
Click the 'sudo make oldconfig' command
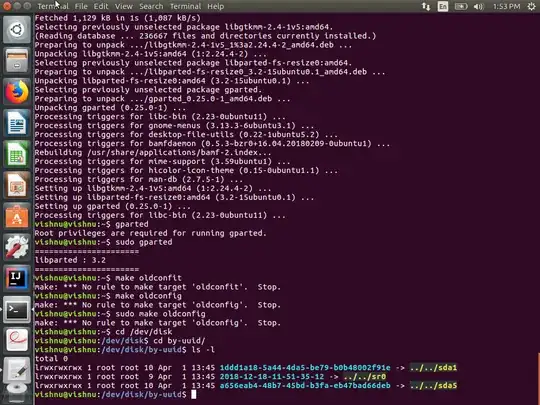160,314
